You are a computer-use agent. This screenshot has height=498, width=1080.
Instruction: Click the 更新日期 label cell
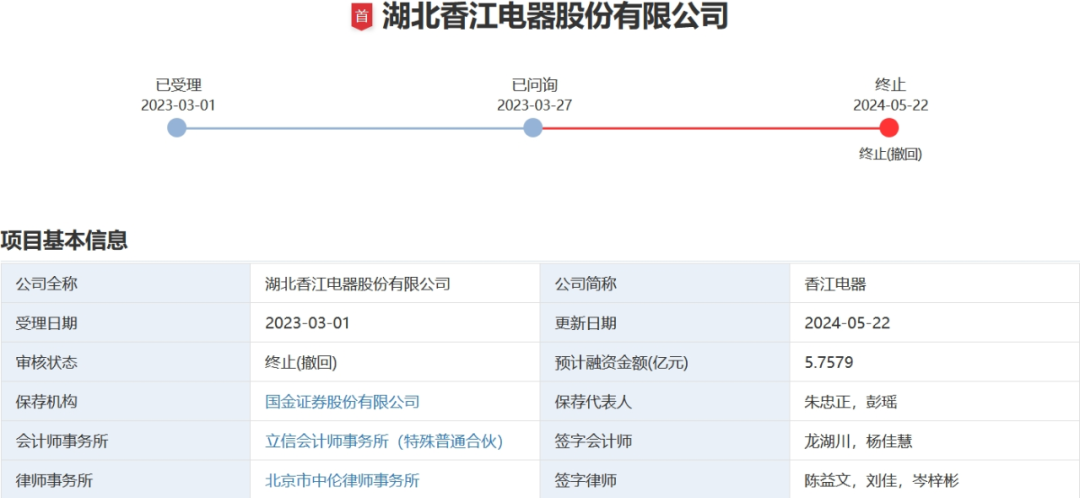click(x=665, y=322)
